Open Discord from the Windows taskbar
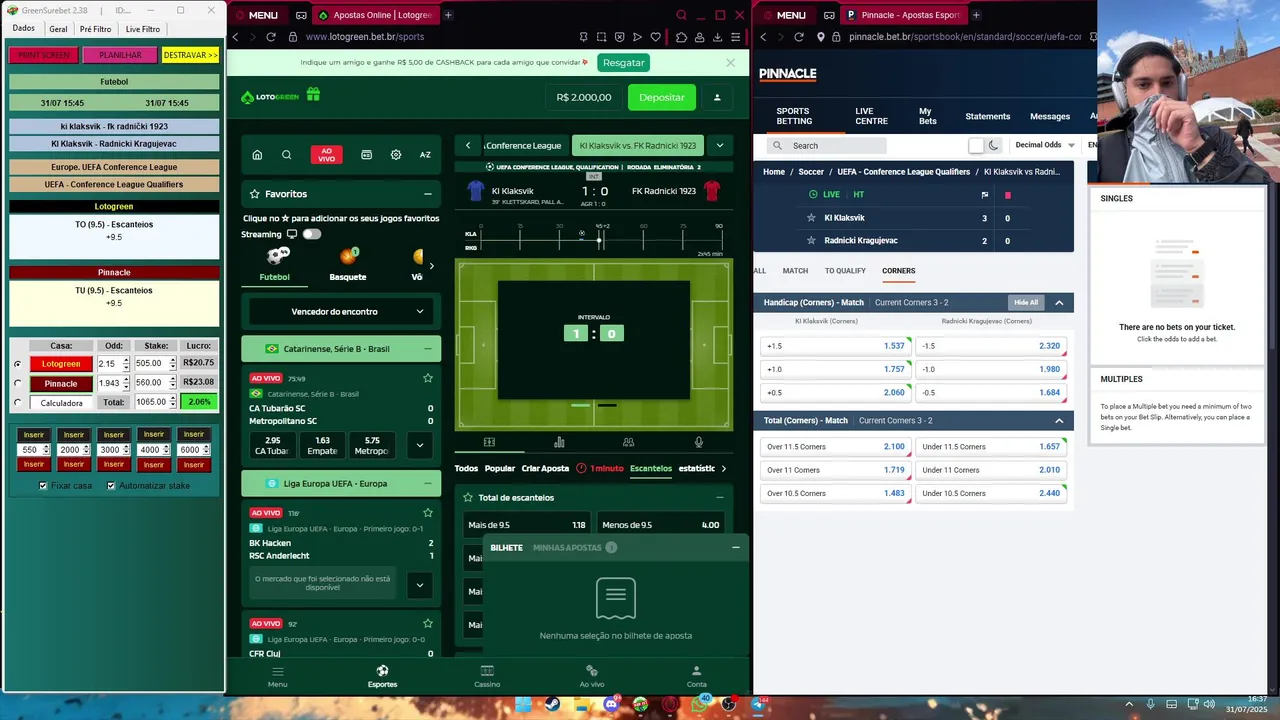The width and height of the screenshot is (1280, 720). click(x=611, y=704)
